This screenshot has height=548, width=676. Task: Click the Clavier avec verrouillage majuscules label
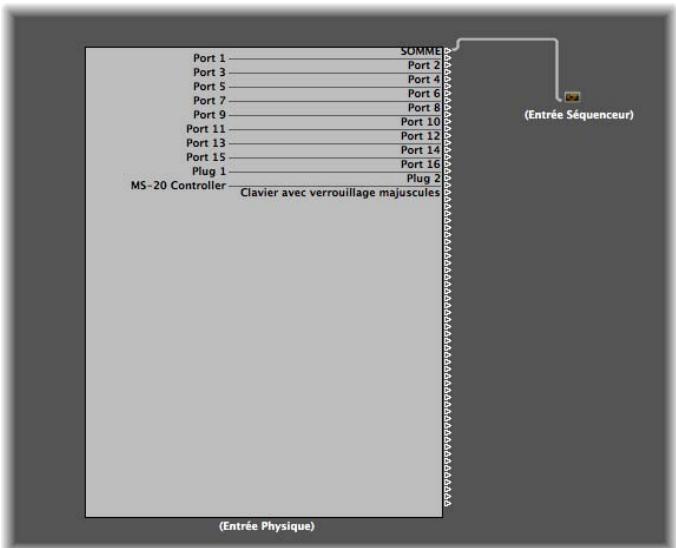[340, 193]
